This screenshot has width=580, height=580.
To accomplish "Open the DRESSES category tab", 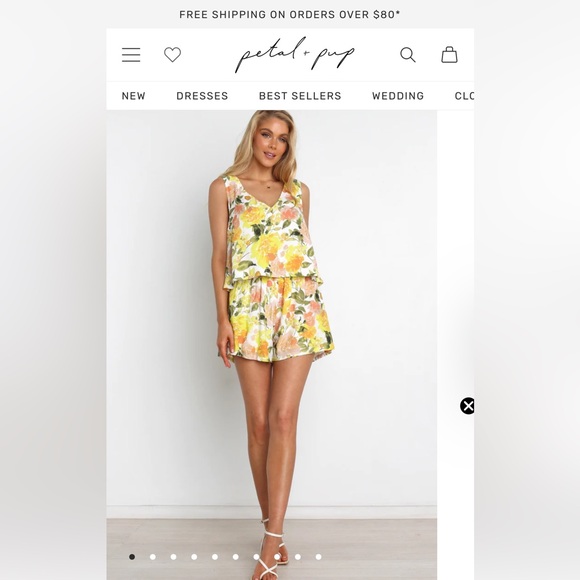I will tap(202, 96).
